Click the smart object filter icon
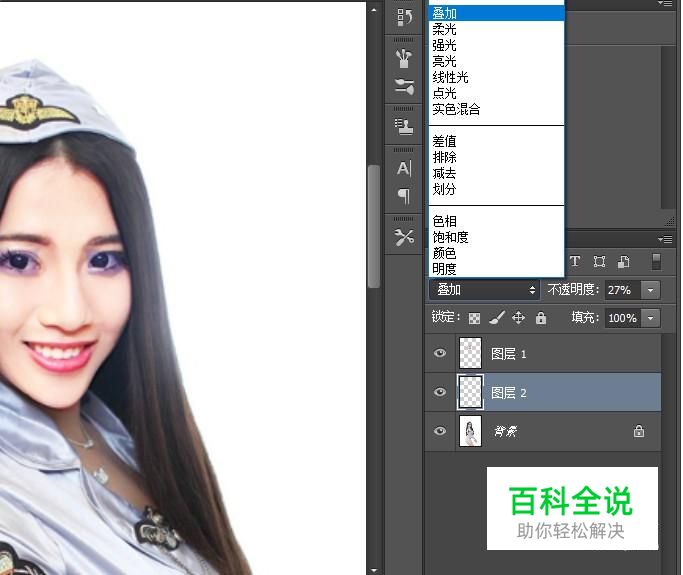 [x=623, y=261]
